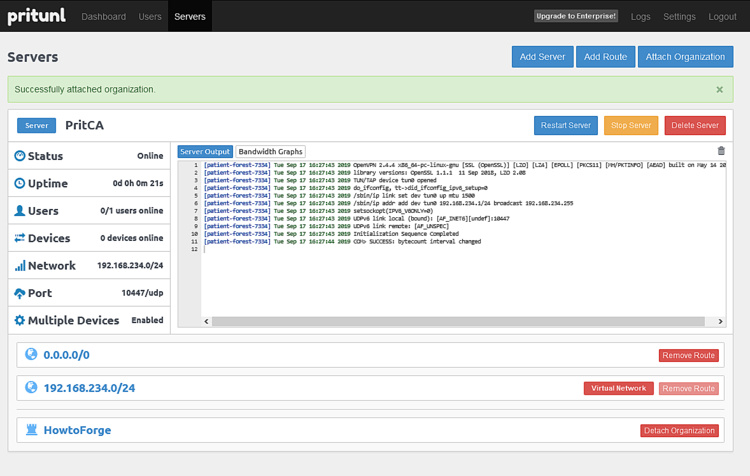This screenshot has width=750, height=476.
Task: Click the trash icon to clear server output
Action: [x=721, y=152]
